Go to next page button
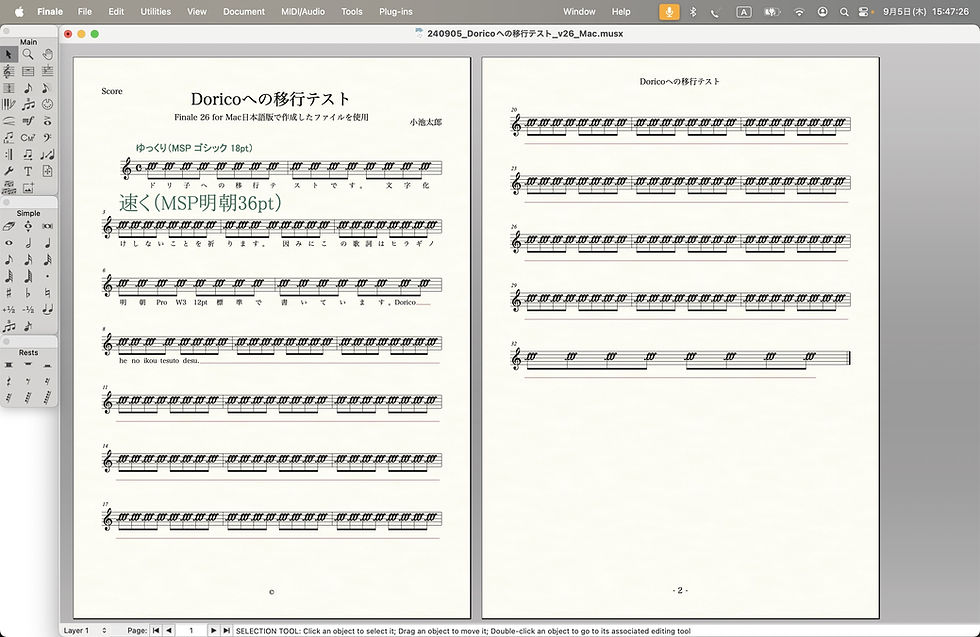 [x=214, y=630]
